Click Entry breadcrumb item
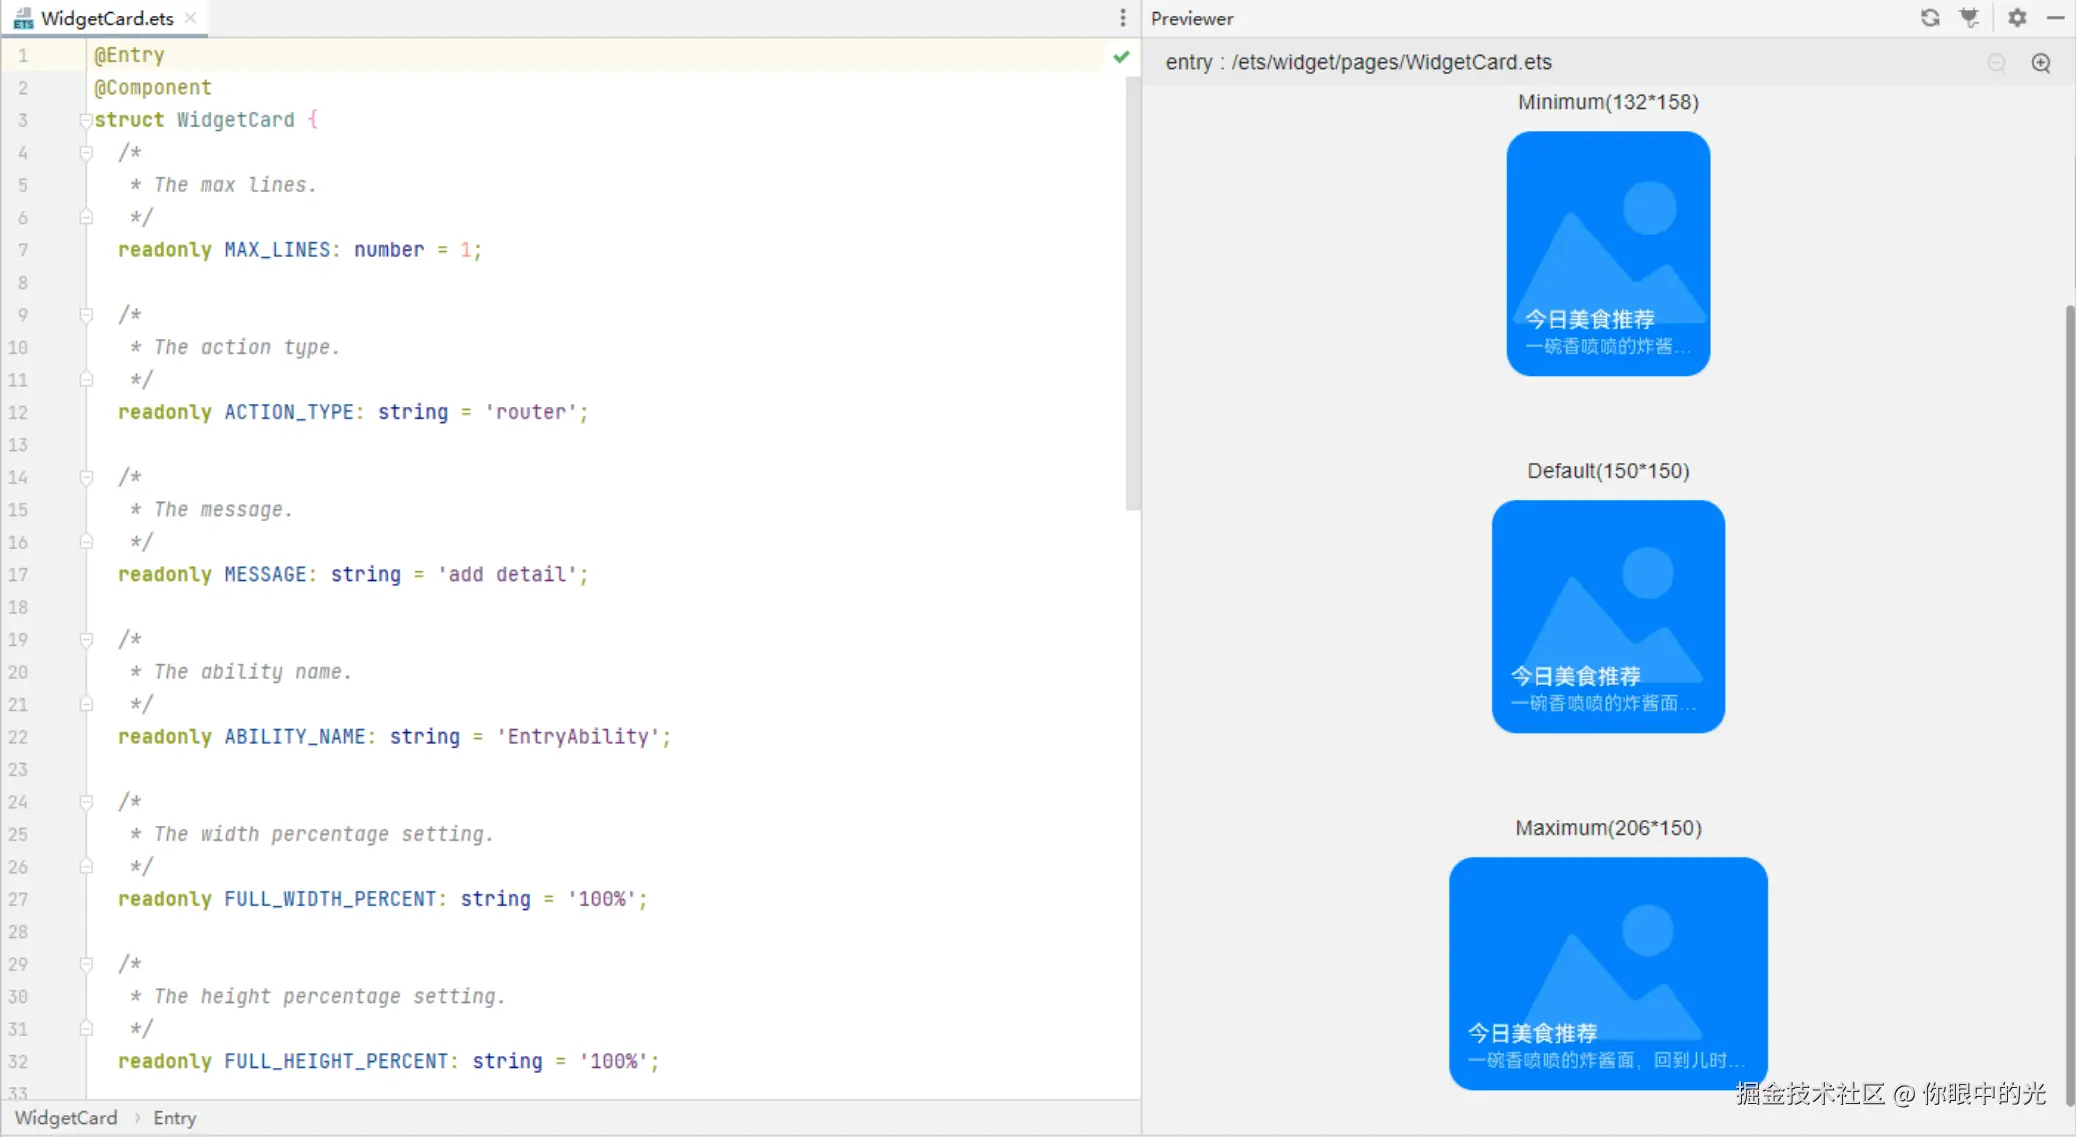This screenshot has width=2076, height=1137. click(174, 1118)
